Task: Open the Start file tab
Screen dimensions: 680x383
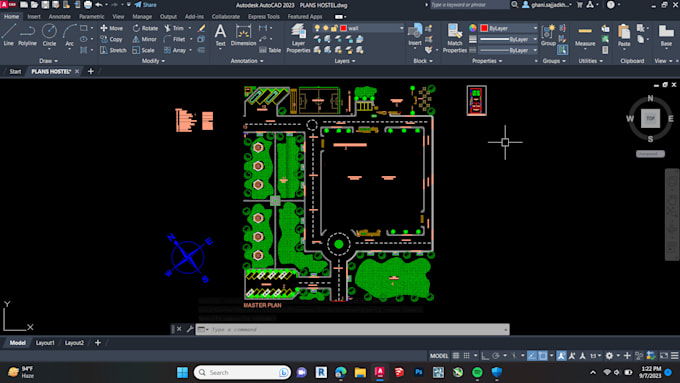Action: (15, 71)
